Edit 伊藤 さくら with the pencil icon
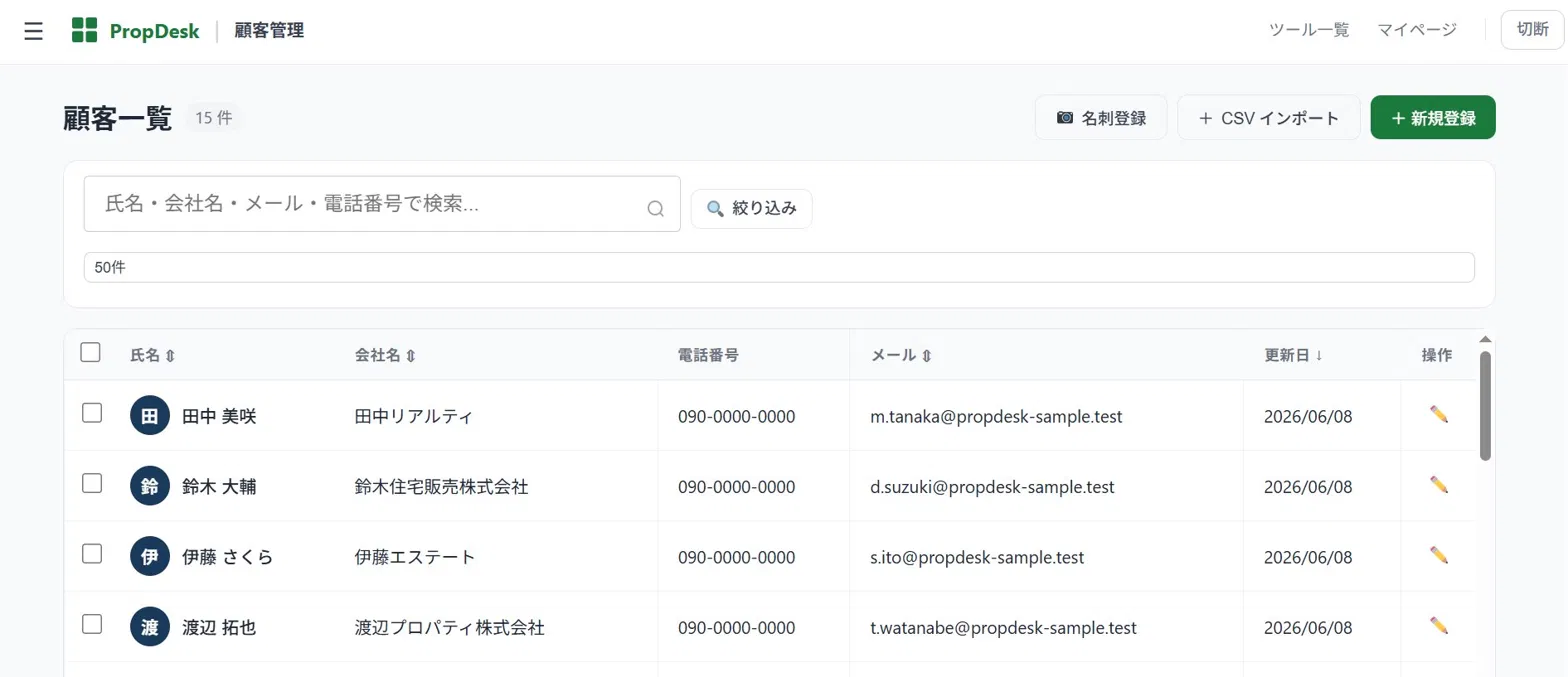This screenshot has width=1568, height=677. click(1439, 555)
